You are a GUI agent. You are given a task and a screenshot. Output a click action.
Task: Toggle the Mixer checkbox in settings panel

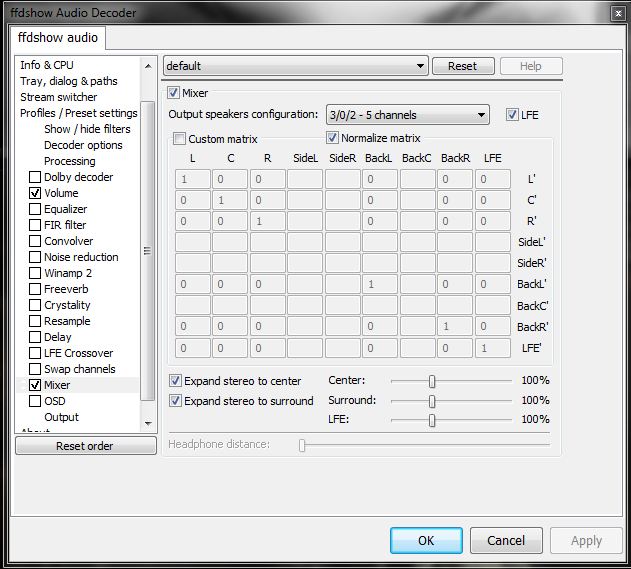[x=173, y=93]
